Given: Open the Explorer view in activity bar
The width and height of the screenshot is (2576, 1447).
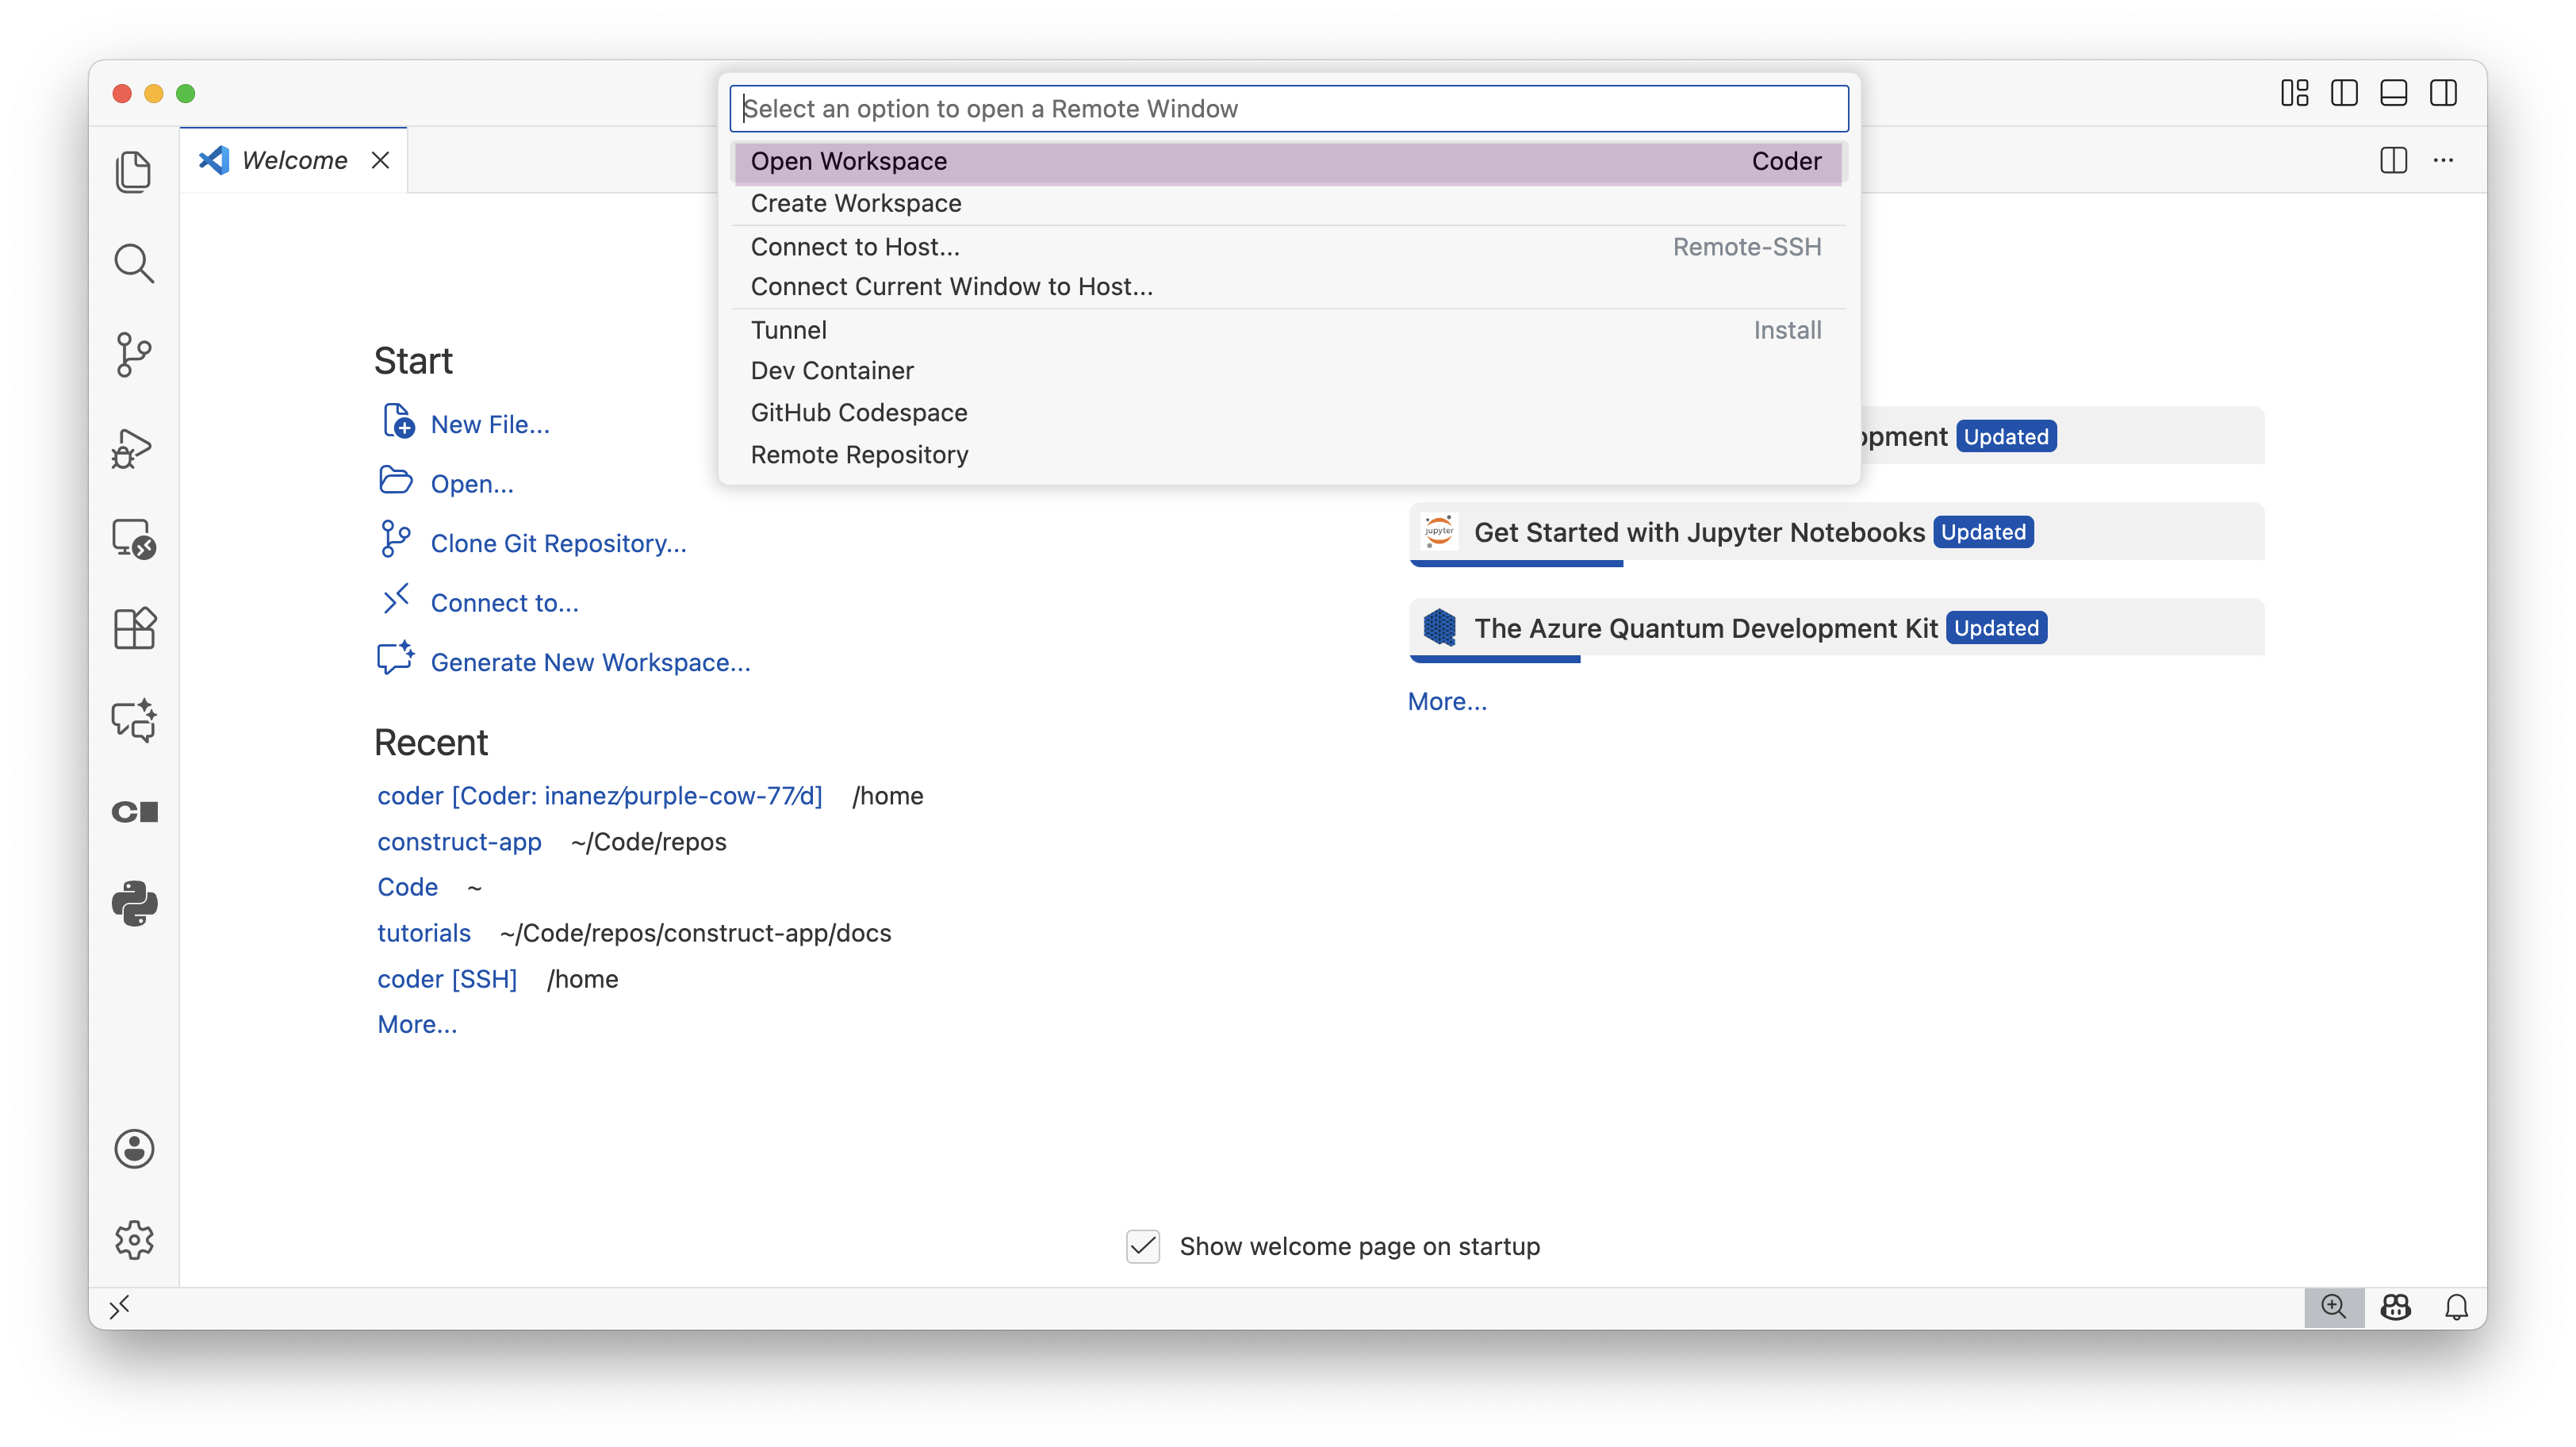Looking at the screenshot, I should [134, 172].
